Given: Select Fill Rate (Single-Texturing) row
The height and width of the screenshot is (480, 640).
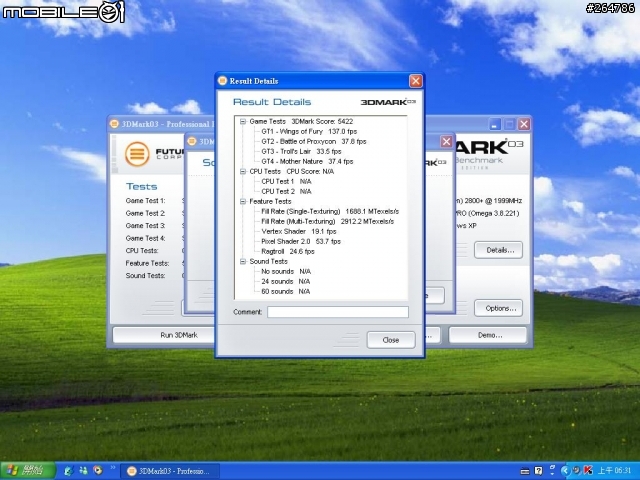Looking at the screenshot, I should click(330, 211).
